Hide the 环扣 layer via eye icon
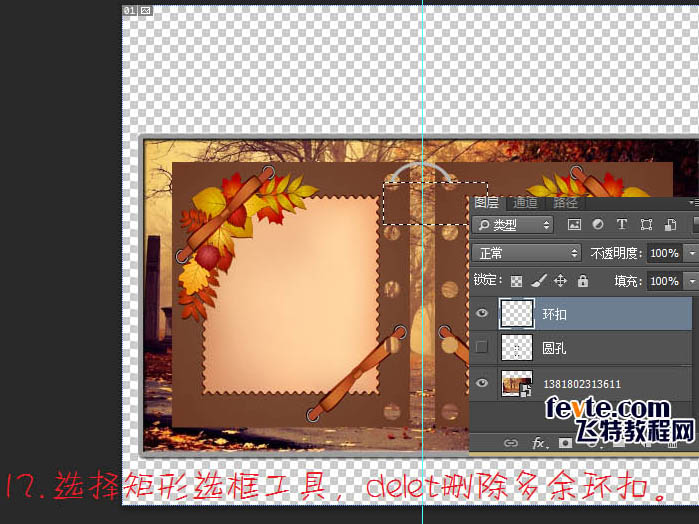The height and width of the screenshot is (524, 699). tap(481, 313)
